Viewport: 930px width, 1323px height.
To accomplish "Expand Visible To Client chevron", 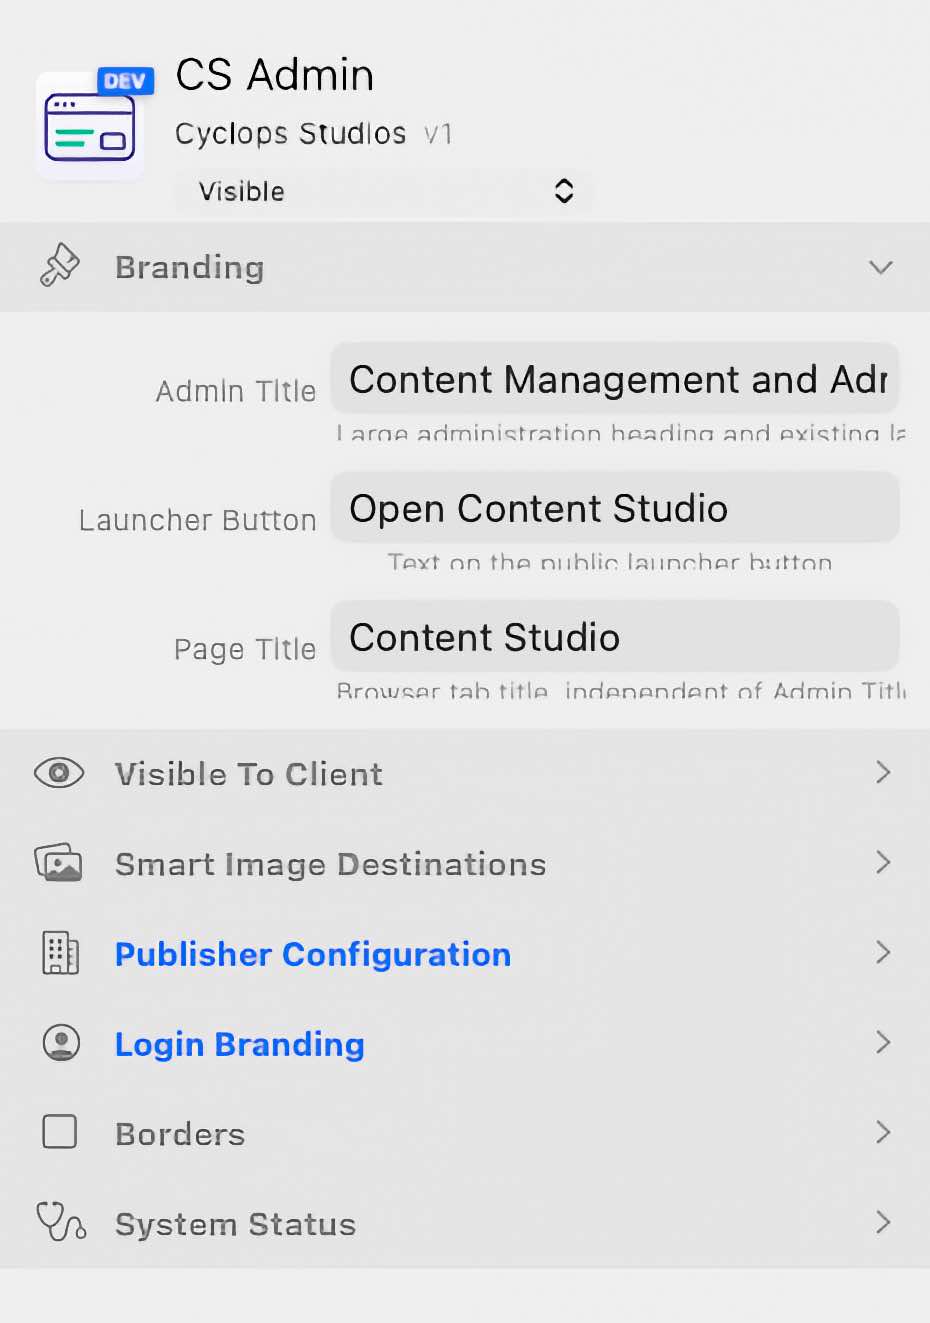I will tap(883, 772).
